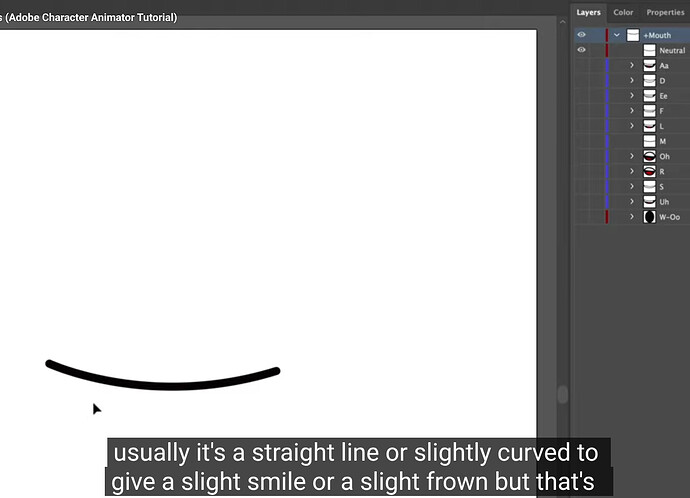
Task: Select the Layers tab
Action: (x=588, y=13)
